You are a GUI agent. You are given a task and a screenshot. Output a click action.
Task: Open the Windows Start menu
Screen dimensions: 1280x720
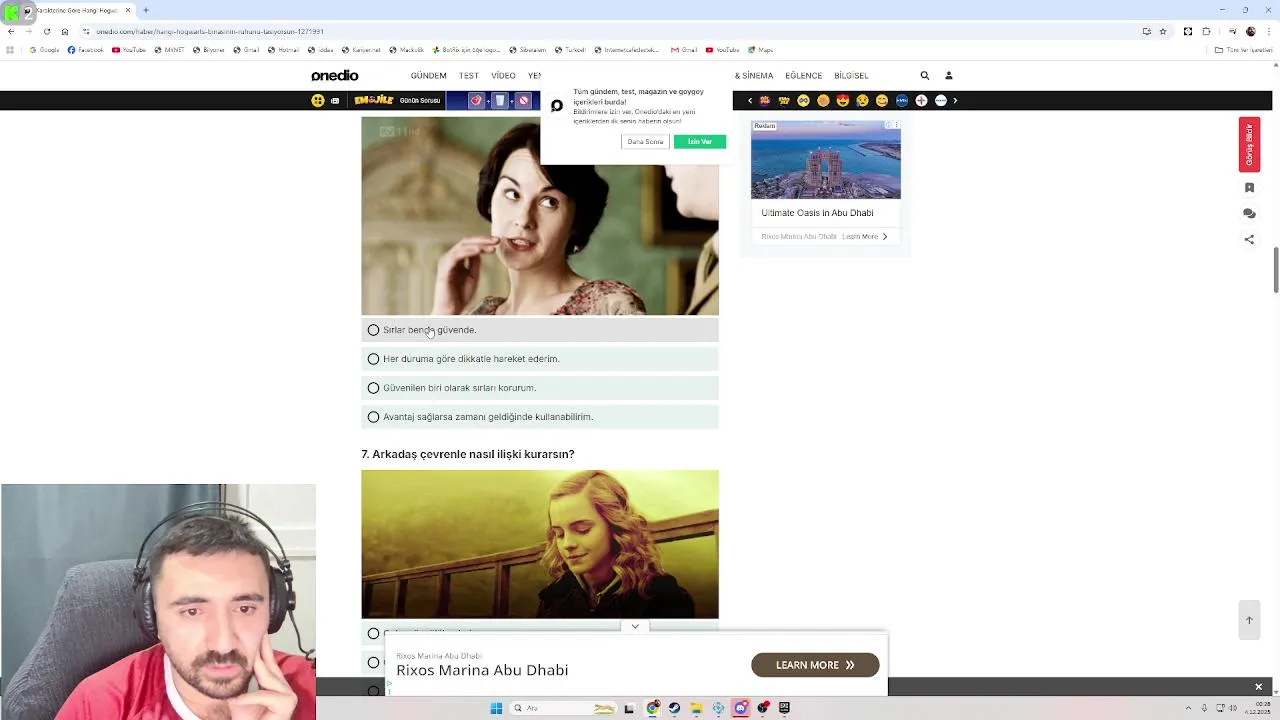tap(496, 708)
